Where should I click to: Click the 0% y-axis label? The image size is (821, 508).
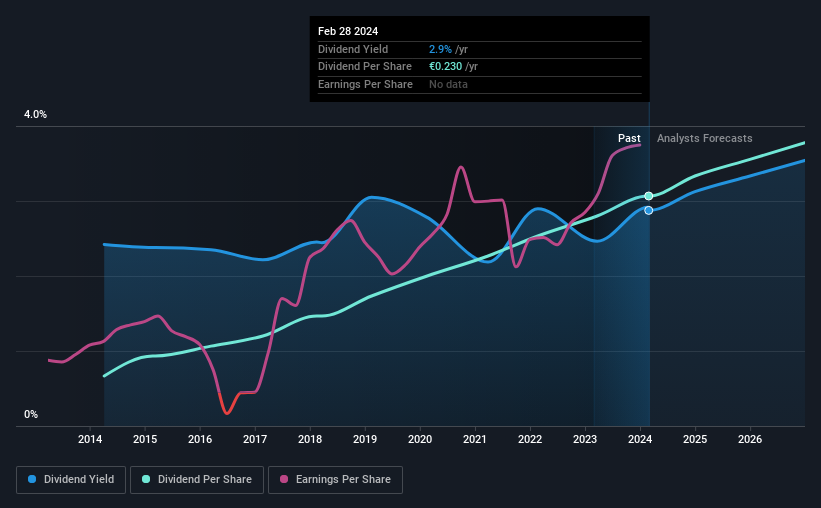(x=31, y=414)
